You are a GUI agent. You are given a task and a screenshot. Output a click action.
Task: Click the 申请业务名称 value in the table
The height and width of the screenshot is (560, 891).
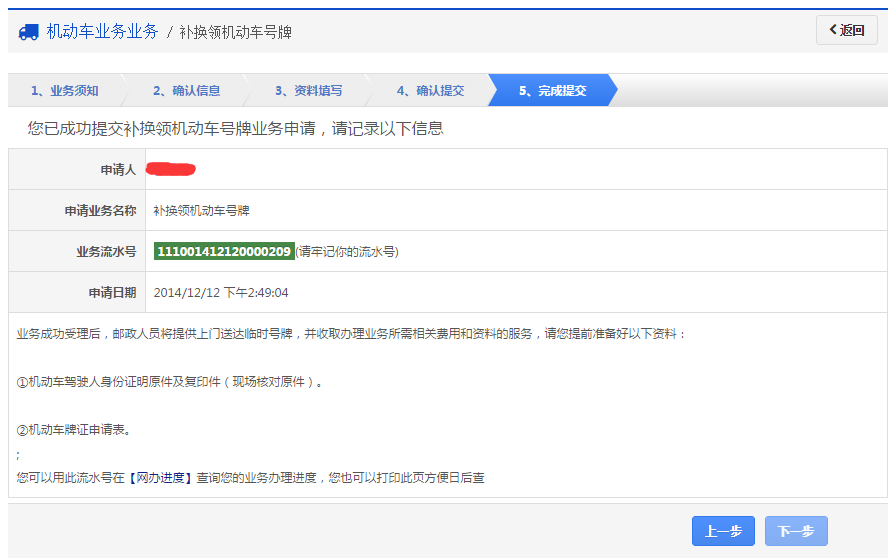click(x=201, y=211)
